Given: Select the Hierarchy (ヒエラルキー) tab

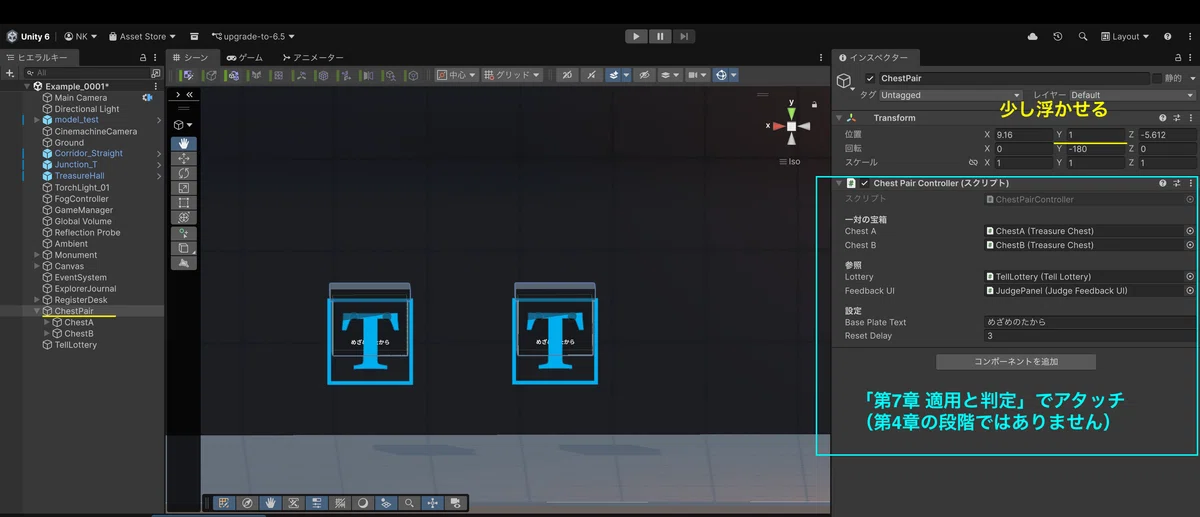Looking at the screenshot, I should [38, 58].
